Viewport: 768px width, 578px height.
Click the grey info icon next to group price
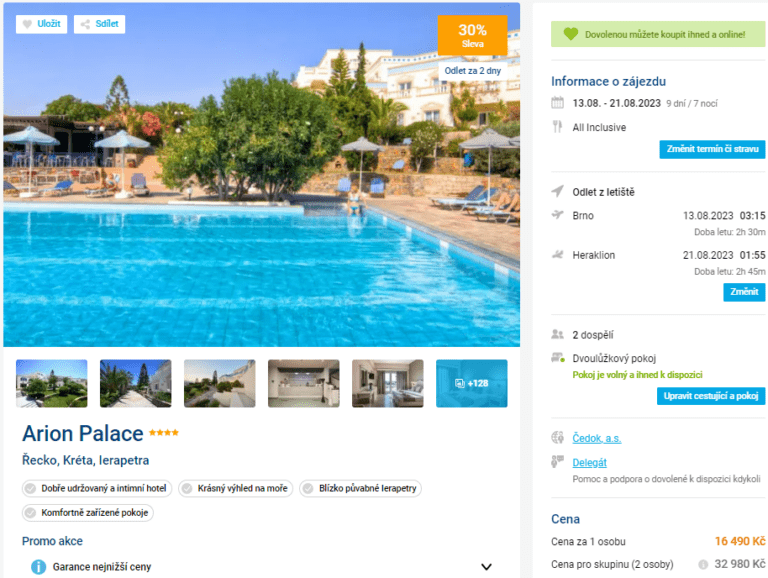pyautogui.click(x=703, y=564)
